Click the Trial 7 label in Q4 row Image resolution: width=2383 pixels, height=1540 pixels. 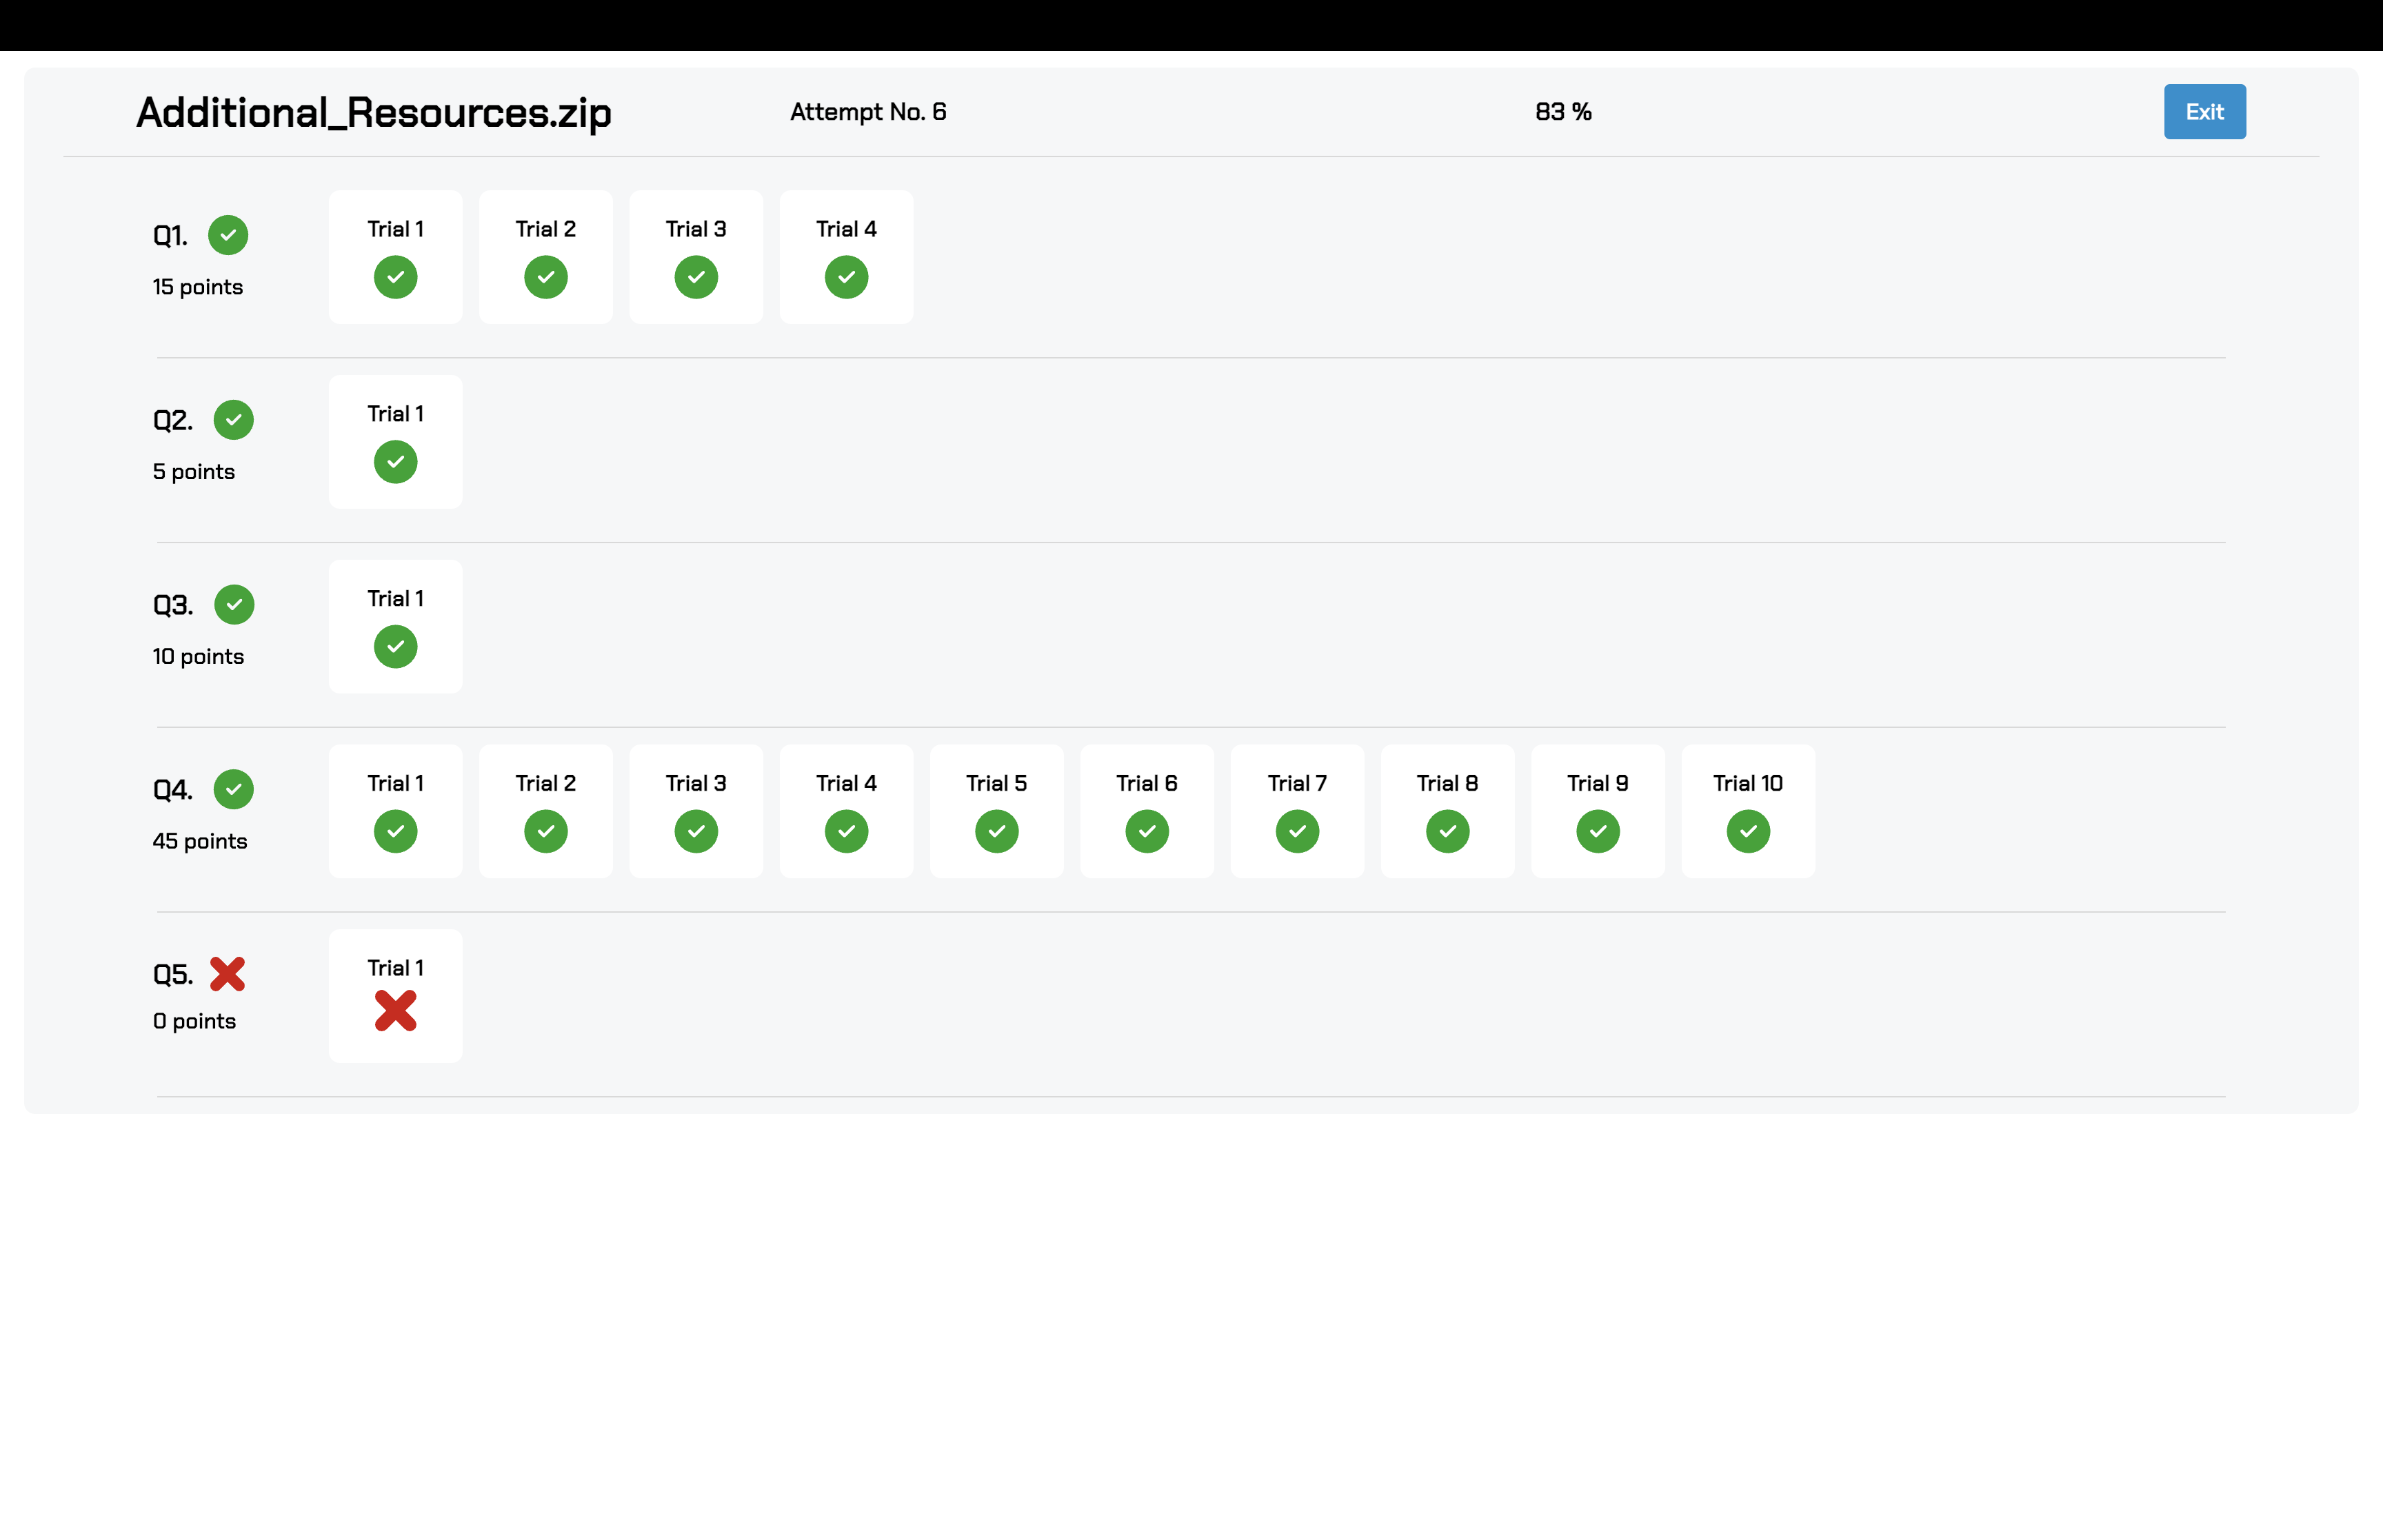[1297, 783]
